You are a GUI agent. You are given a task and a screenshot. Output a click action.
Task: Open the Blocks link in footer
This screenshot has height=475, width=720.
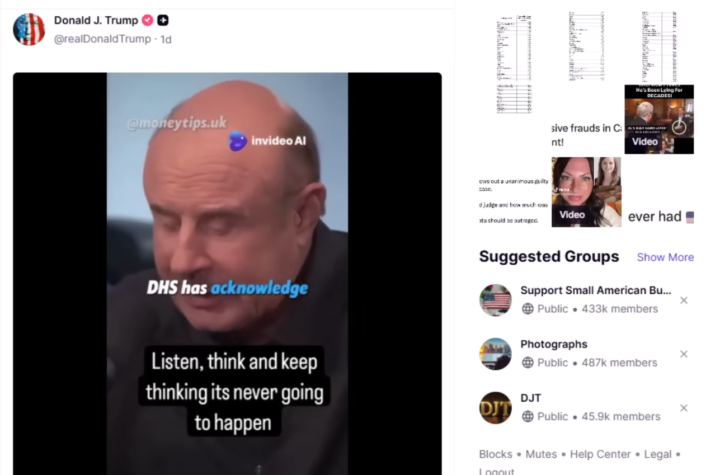click(x=495, y=454)
